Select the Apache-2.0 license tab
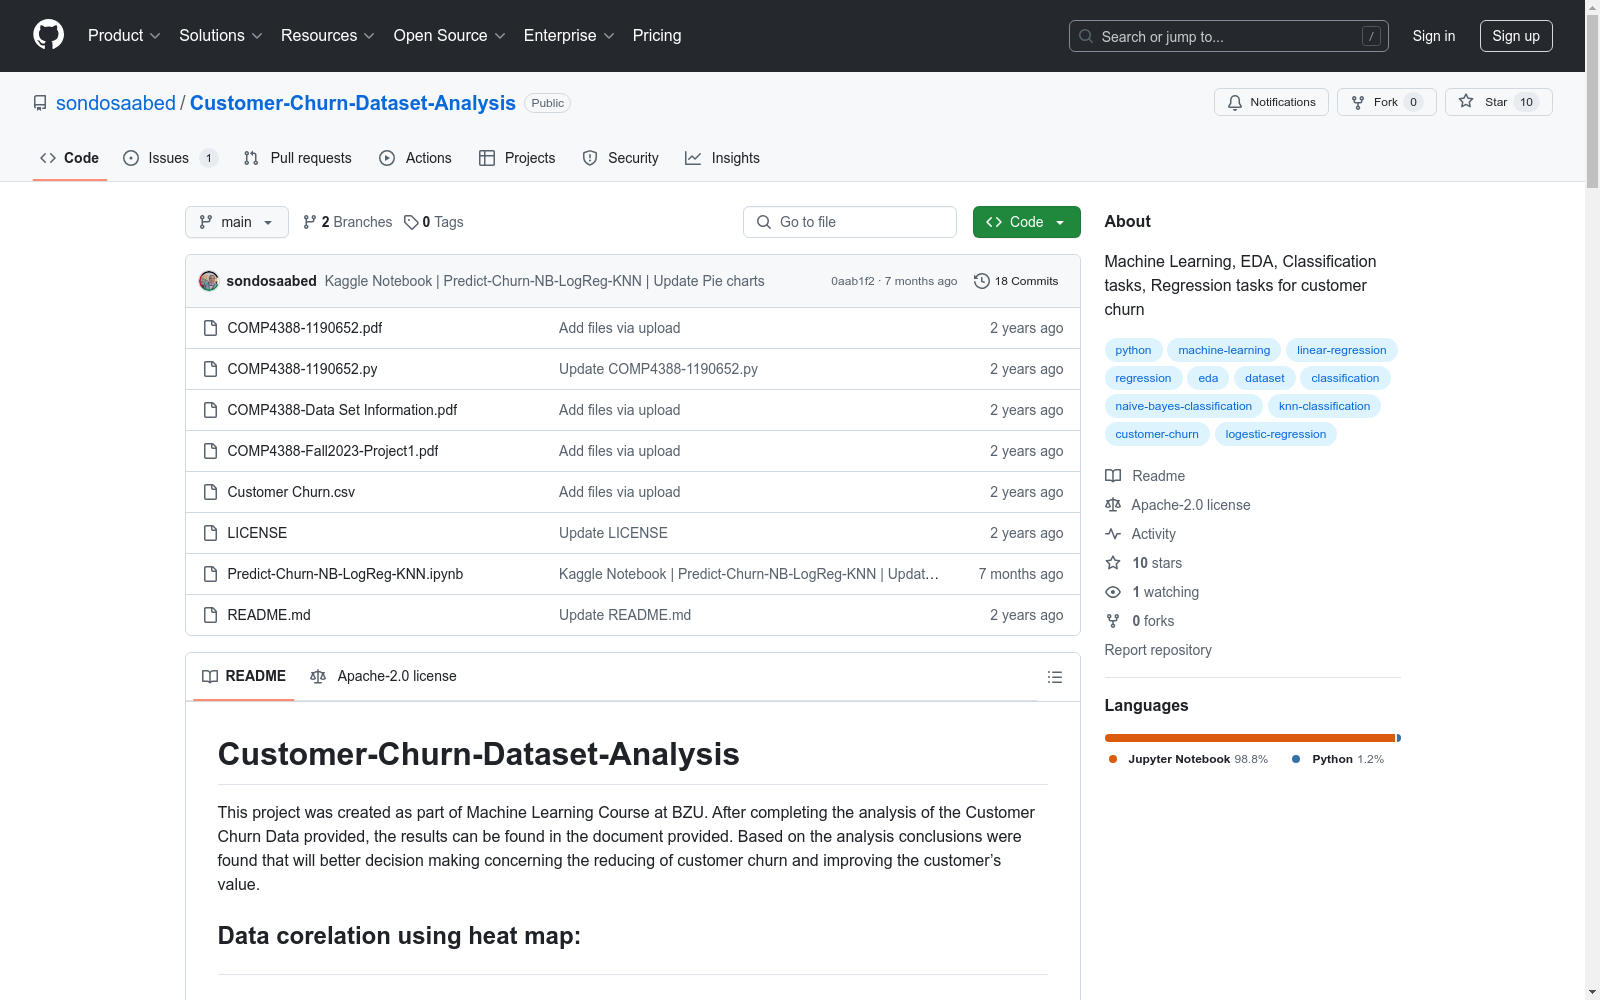This screenshot has width=1600, height=1000. click(x=384, y=677)
